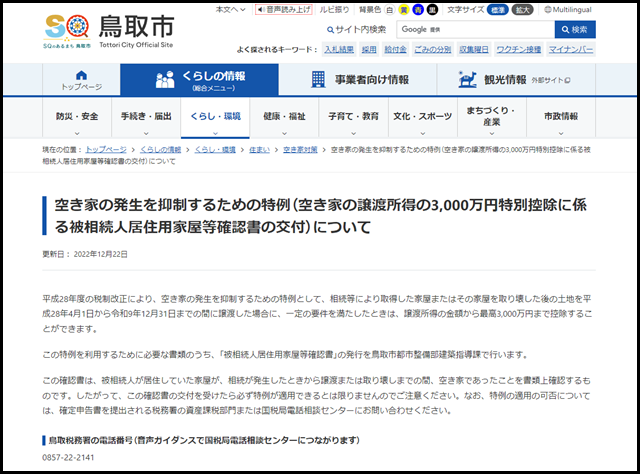Click the people icon in くらしの情報

pos(165,79)
